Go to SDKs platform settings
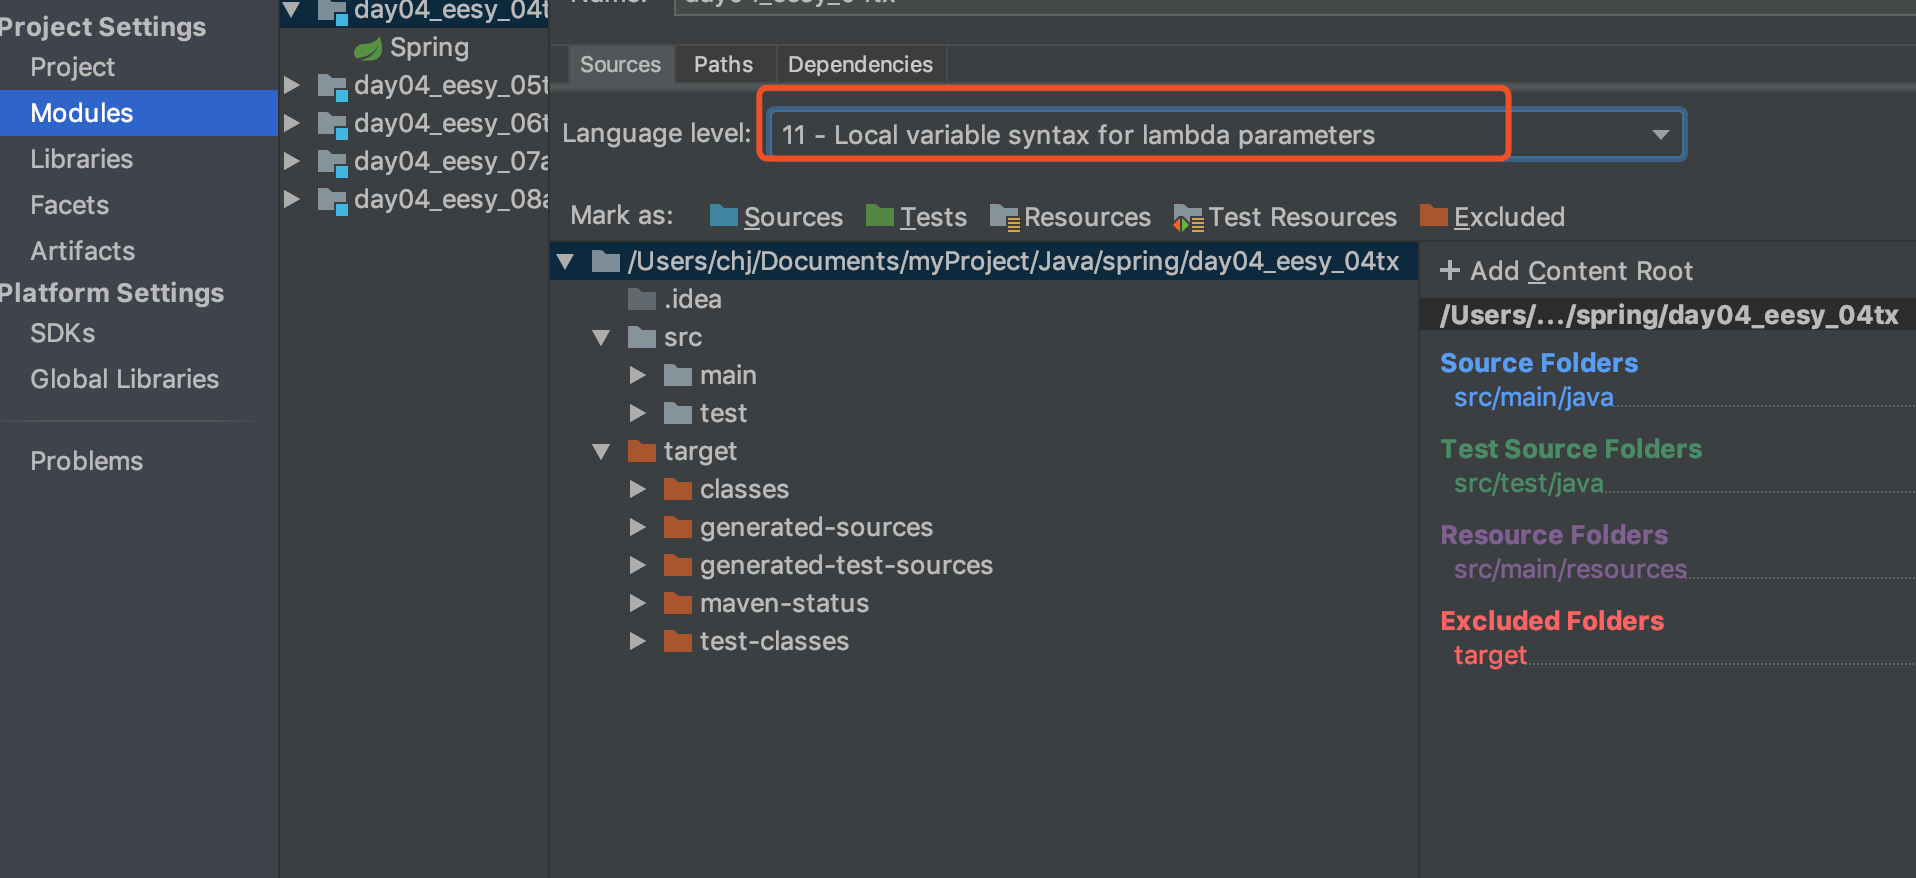The width and height of the screenshot is (1916, 878). click(x=62, y=333)
